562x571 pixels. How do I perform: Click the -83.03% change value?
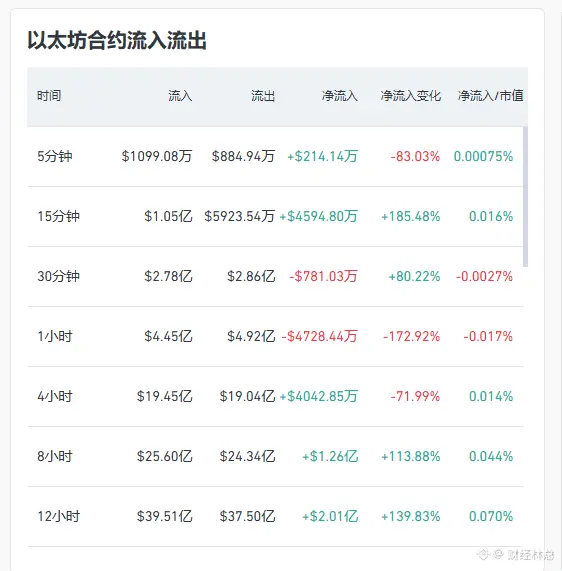415,157
